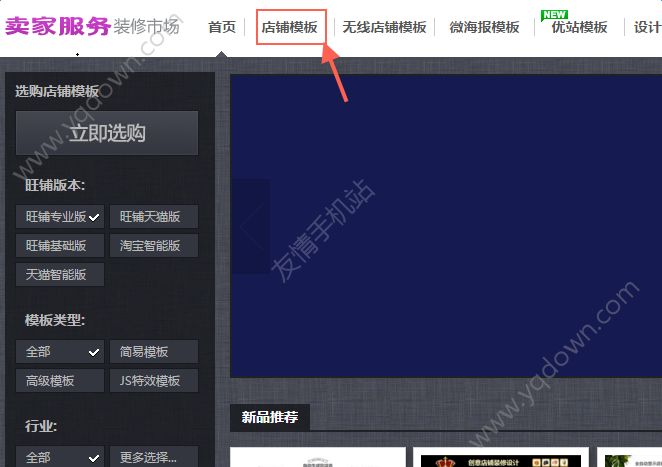Click the 选购店铺模板 heading
Image resolution: width=662 pixels, height=467 pixels.
pos(57,91)
